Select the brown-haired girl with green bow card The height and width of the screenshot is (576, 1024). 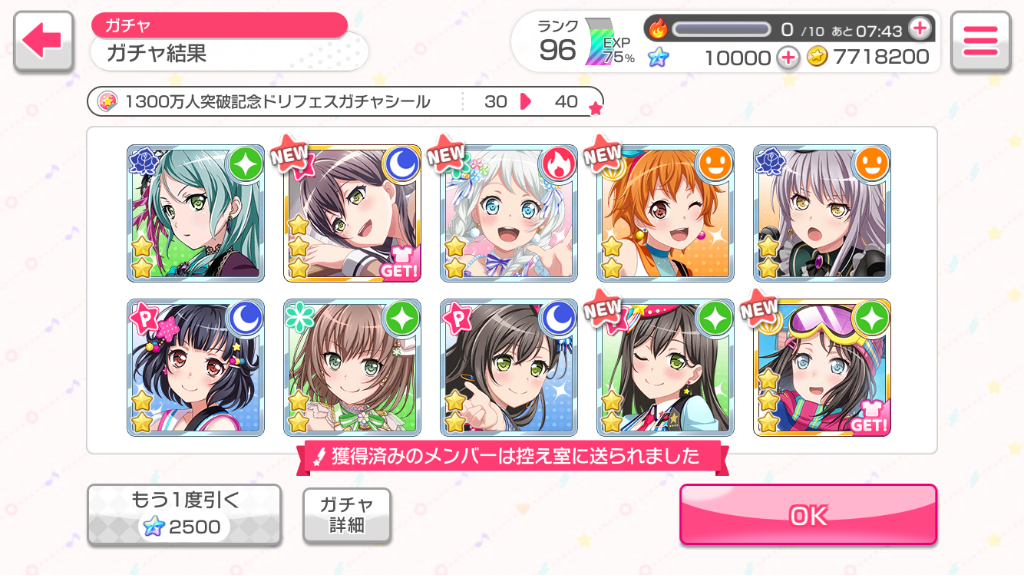click(352, 368)
